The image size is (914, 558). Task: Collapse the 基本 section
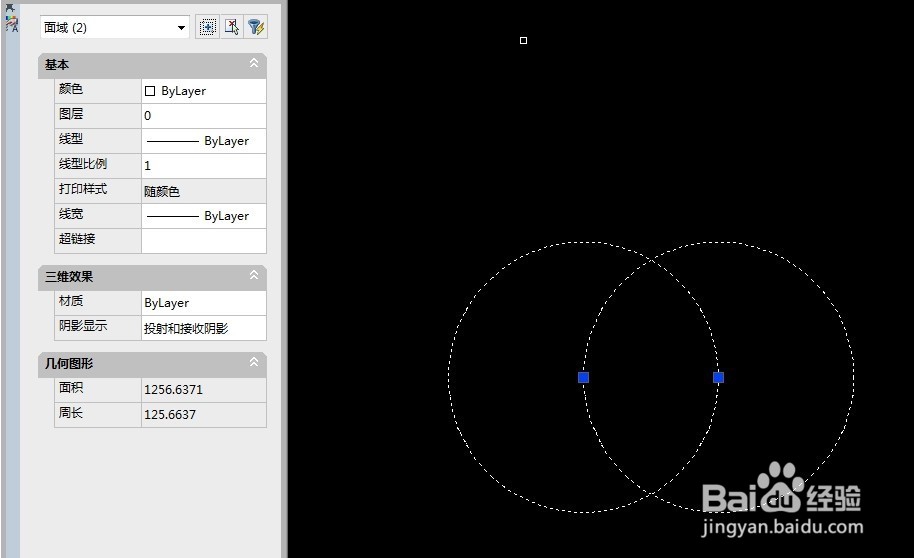[x=254, y=63]
